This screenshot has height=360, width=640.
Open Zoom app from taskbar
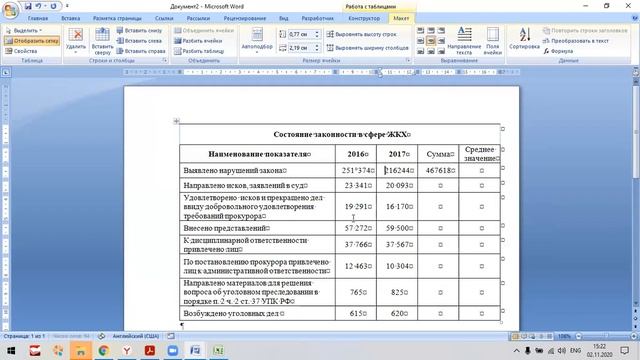point(173,351)
